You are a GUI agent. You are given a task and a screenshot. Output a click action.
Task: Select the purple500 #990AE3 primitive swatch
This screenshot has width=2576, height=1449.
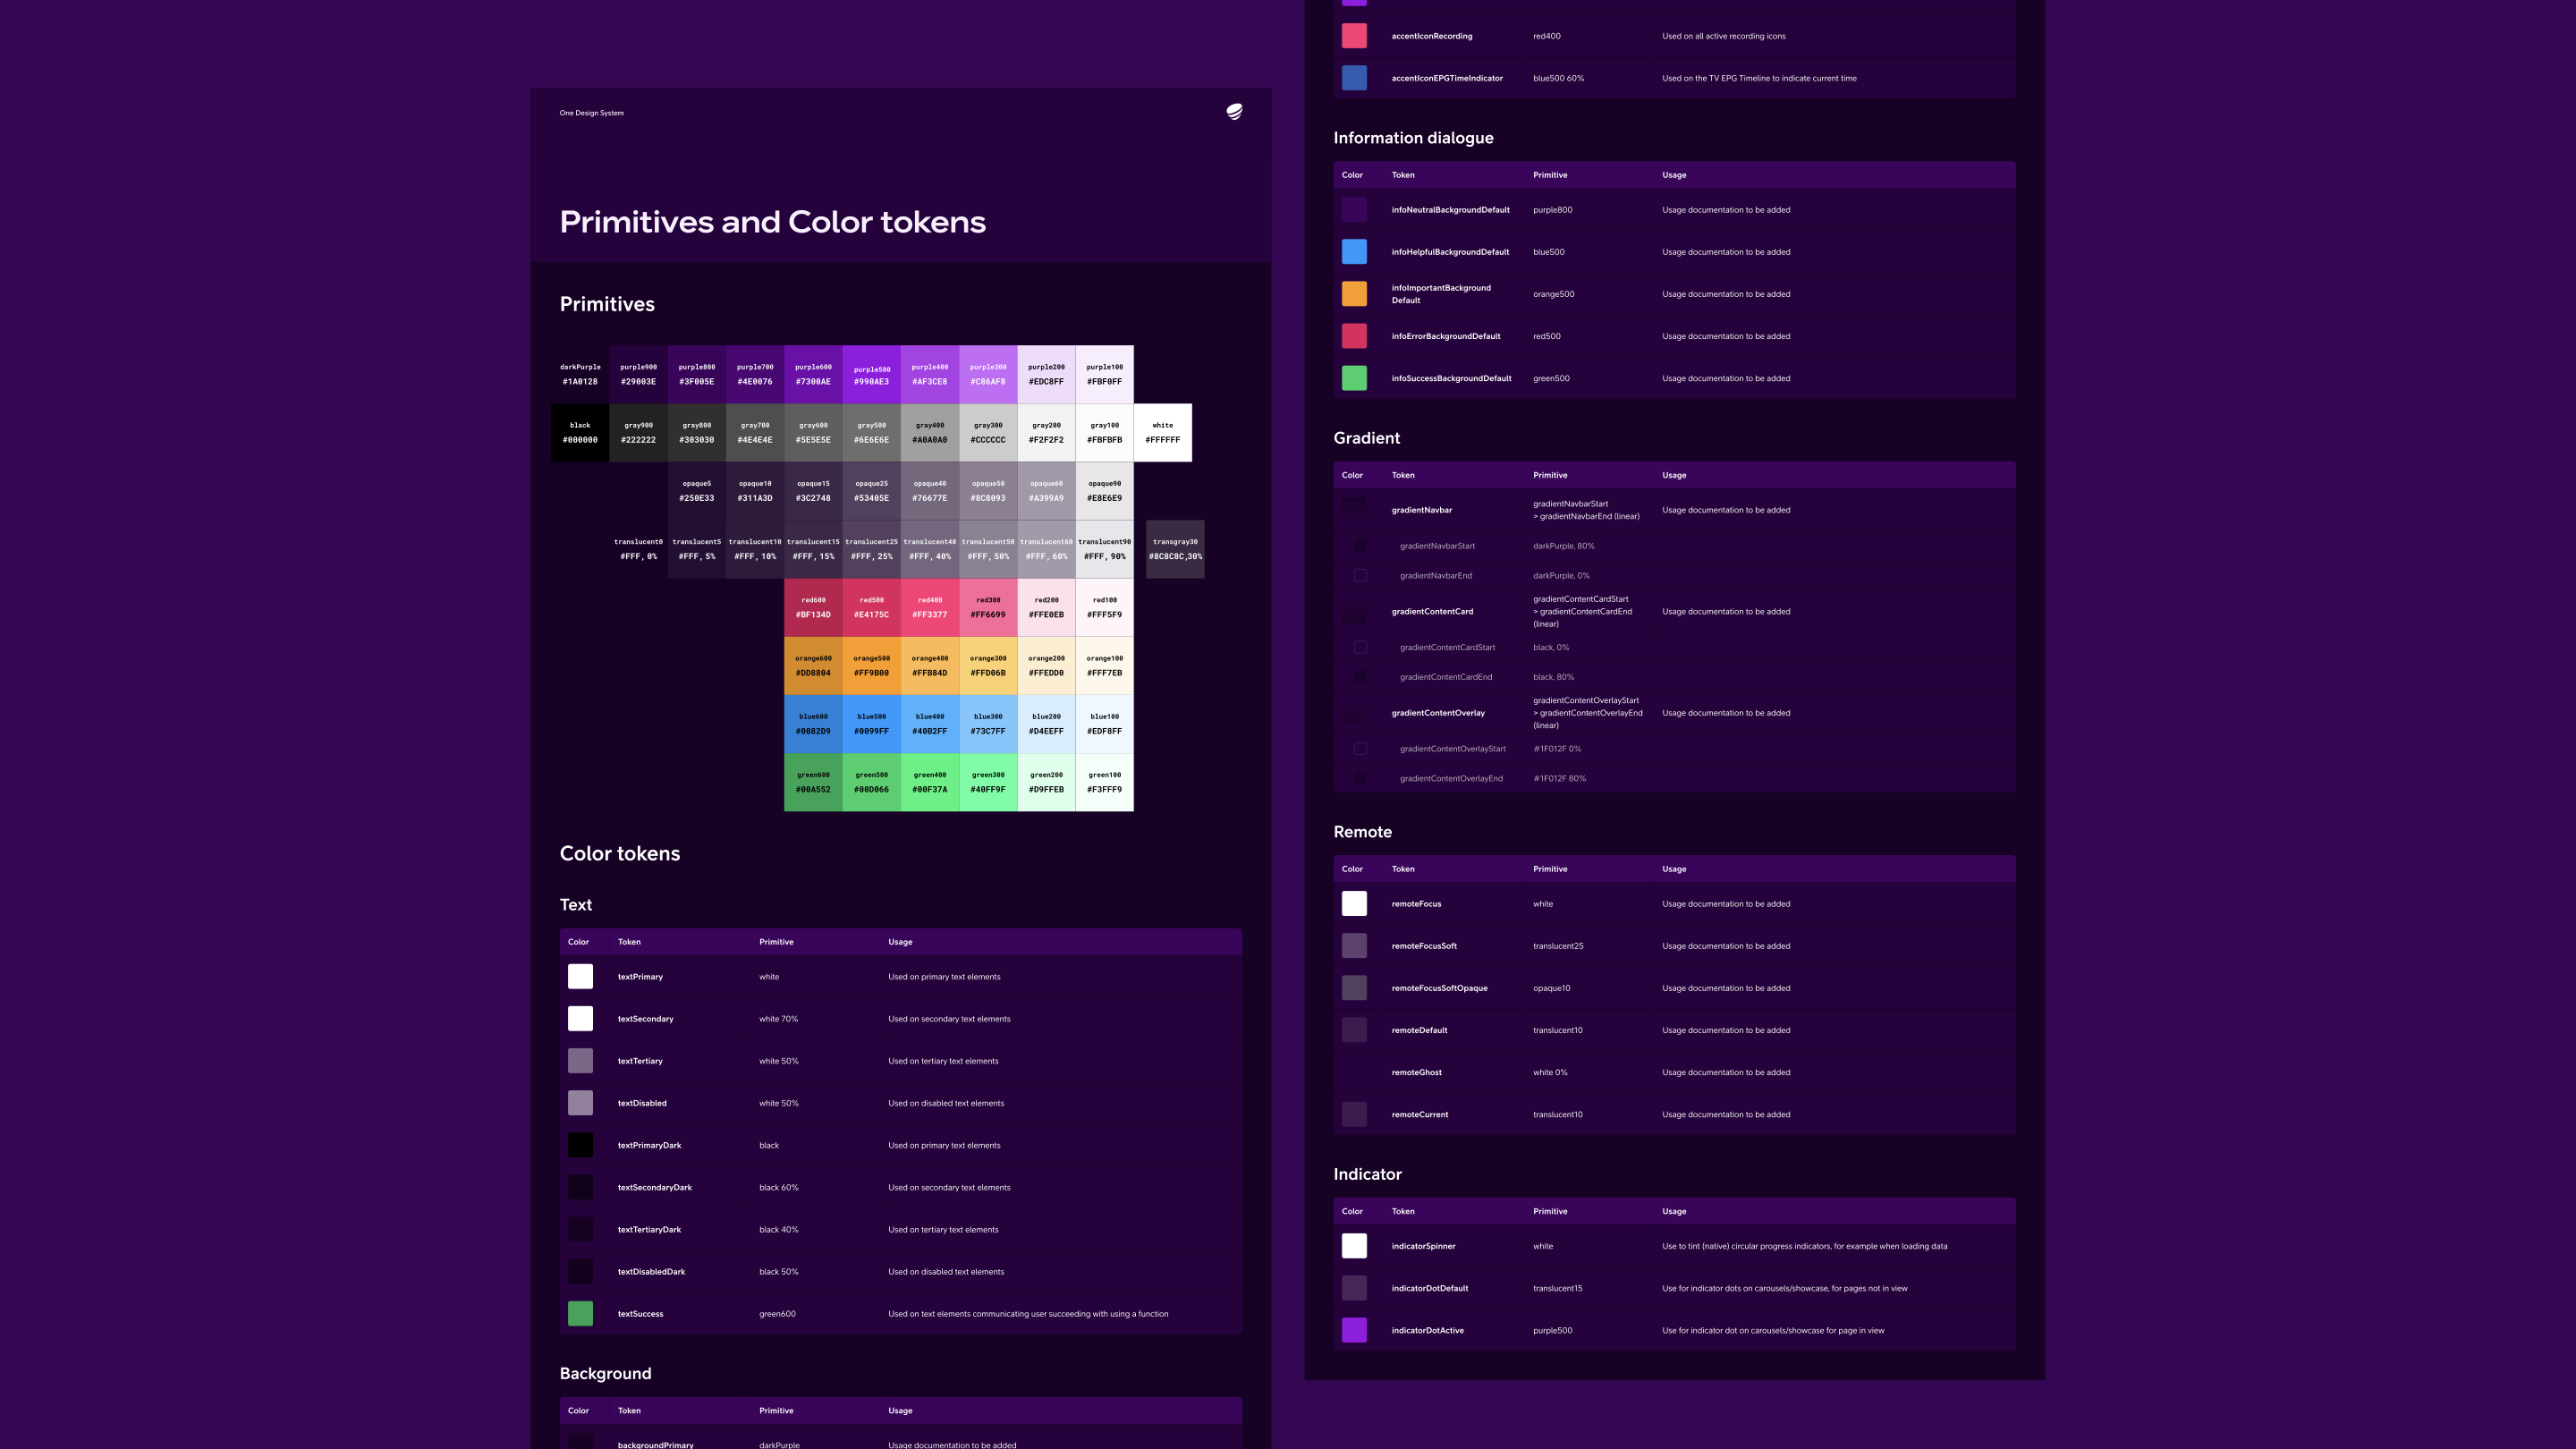click(x=871, y=375)
